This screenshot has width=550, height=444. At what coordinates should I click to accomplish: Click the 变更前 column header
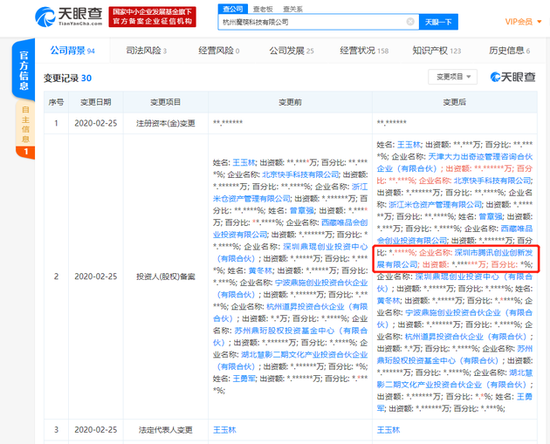coord(290,102)
